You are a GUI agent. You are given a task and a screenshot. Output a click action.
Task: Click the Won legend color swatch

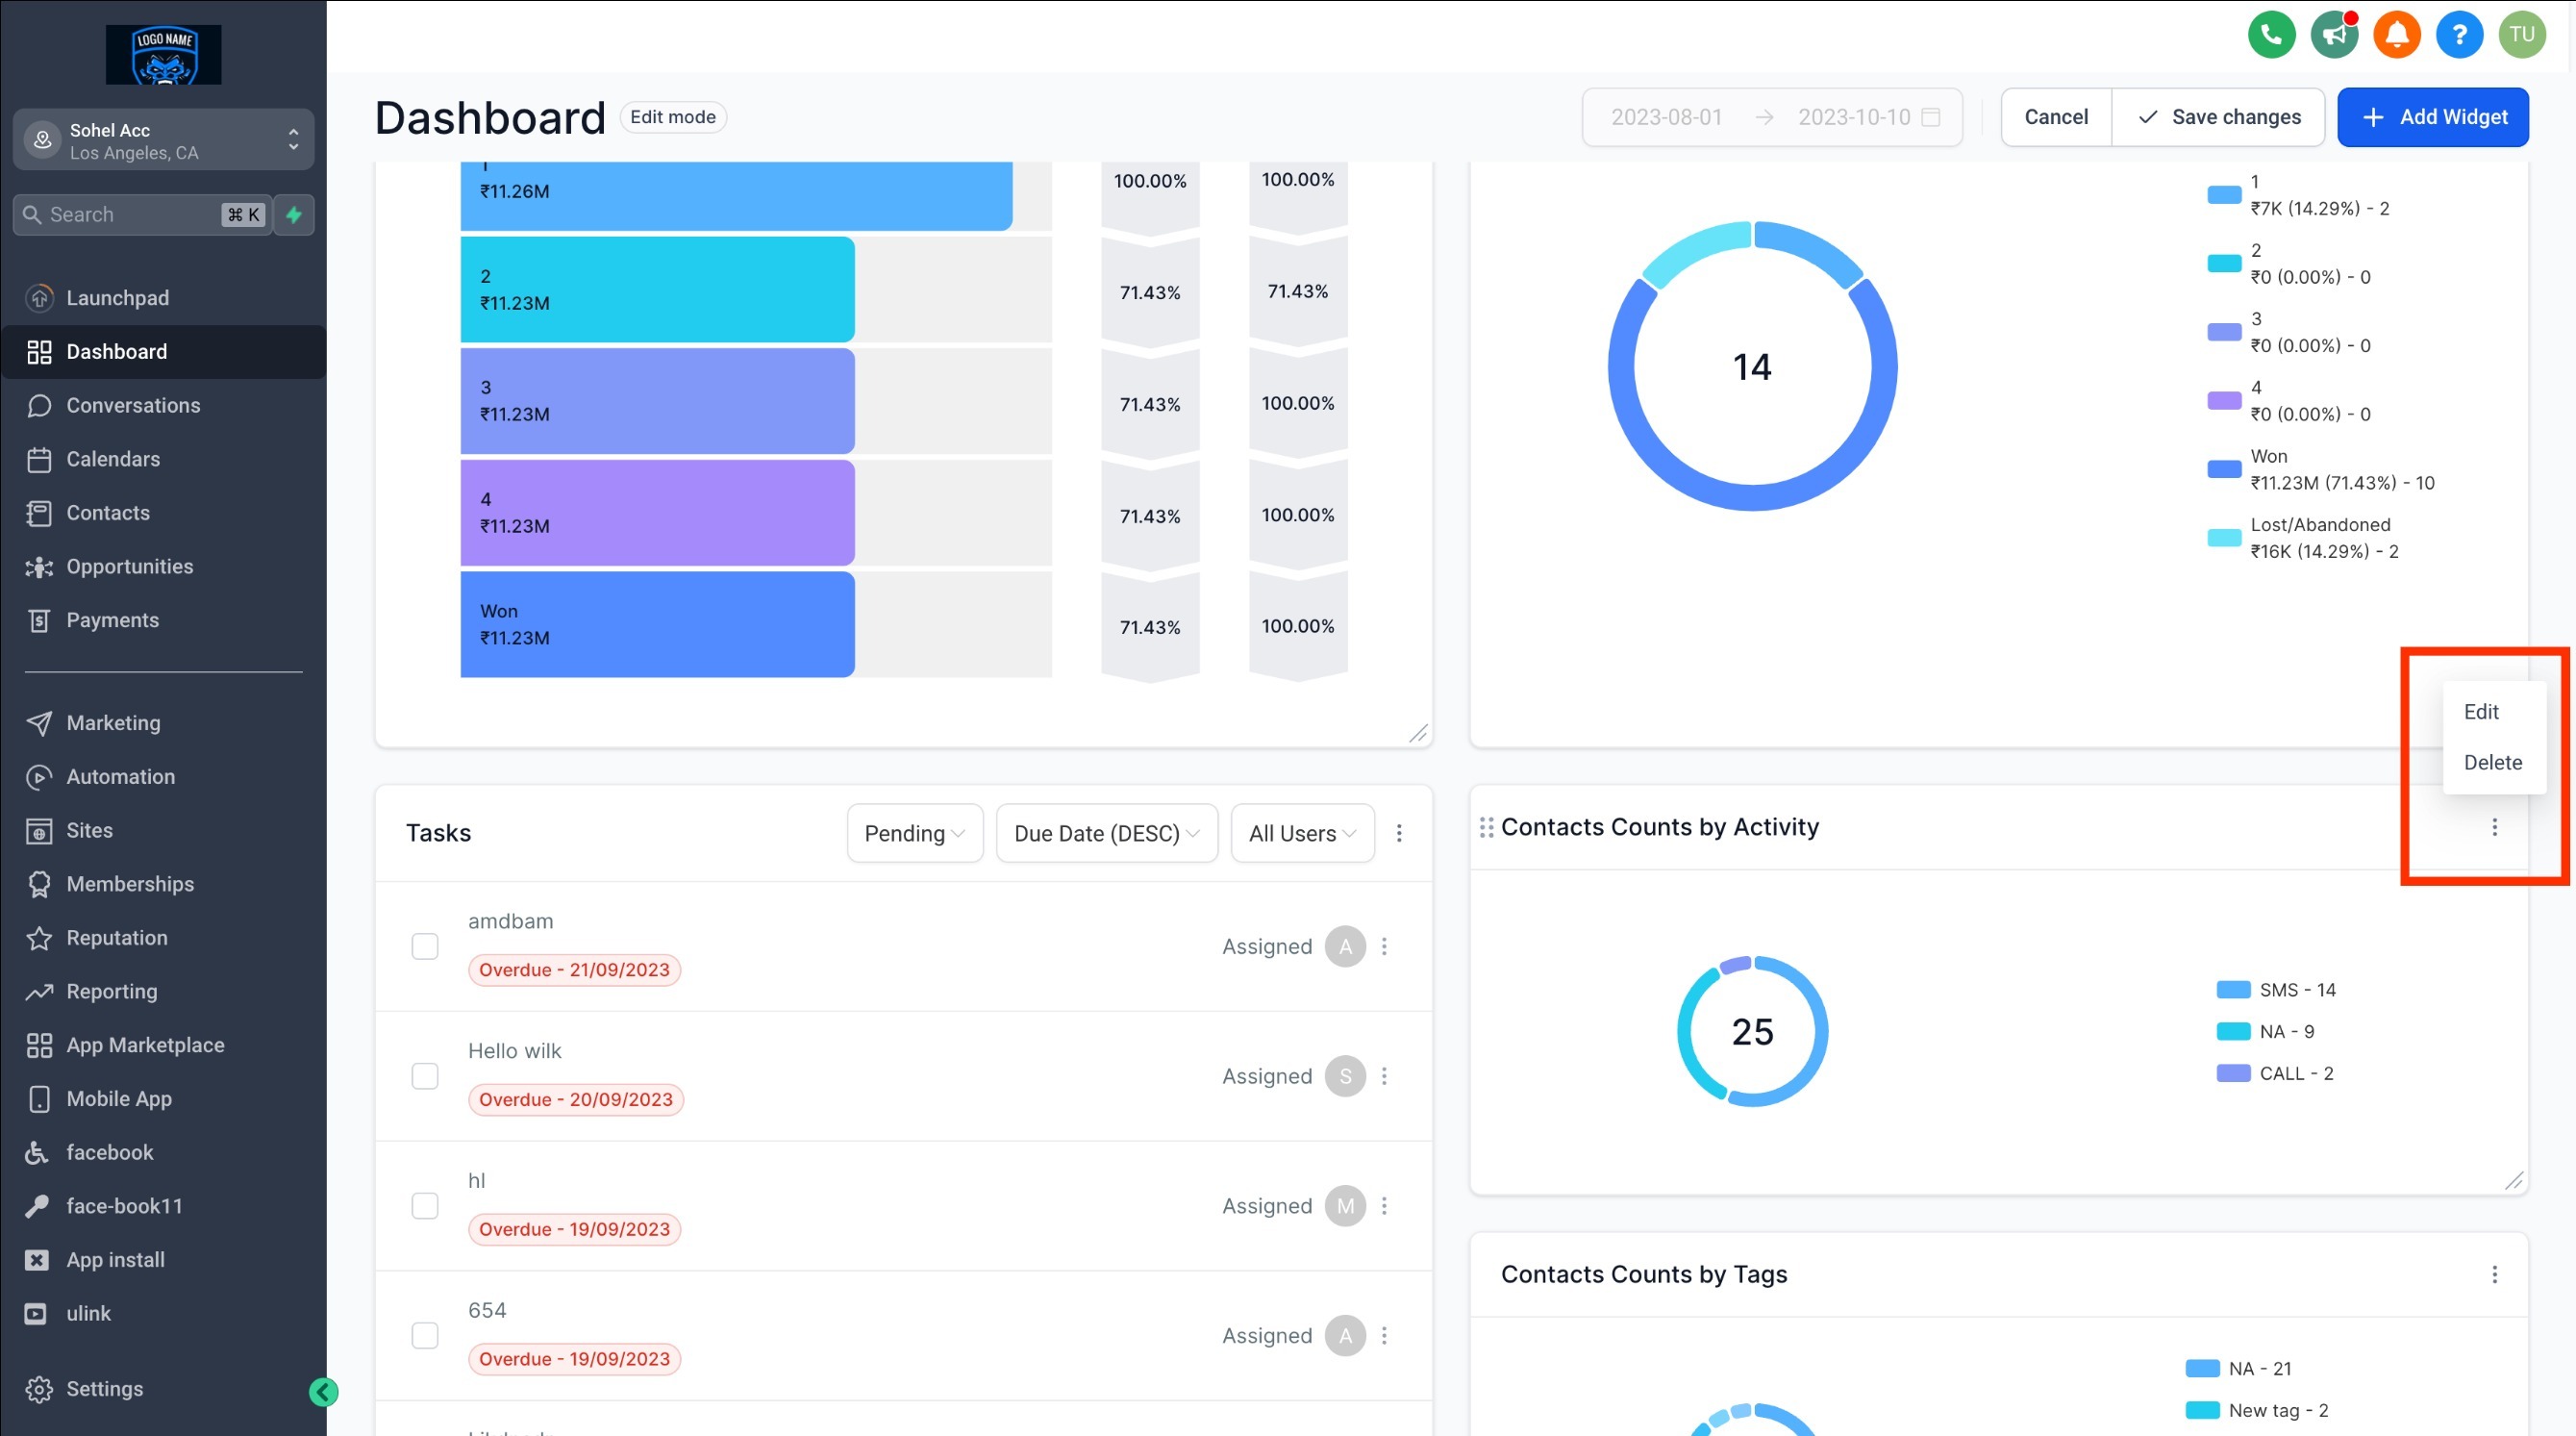click(x=2223, y=469)
